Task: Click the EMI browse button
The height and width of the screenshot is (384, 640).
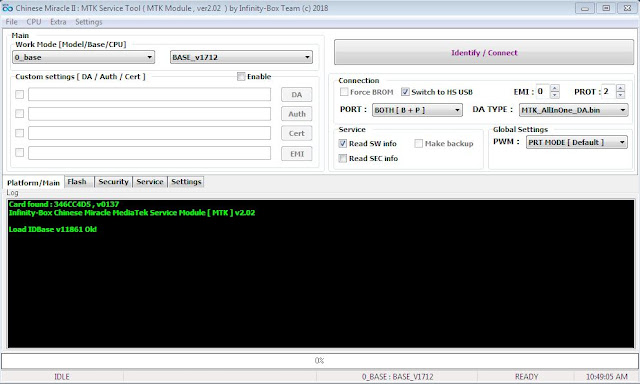Action: (297, 154)
